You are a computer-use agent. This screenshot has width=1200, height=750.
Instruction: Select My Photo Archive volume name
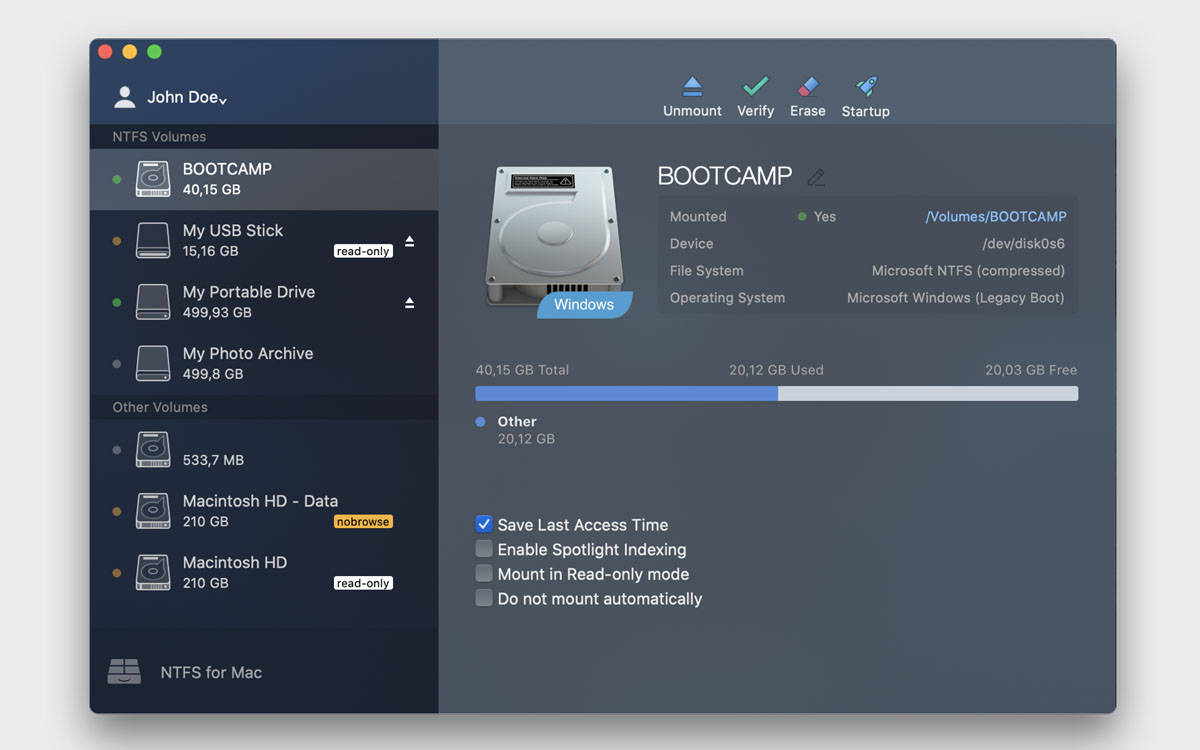click(x=248, y=353)
